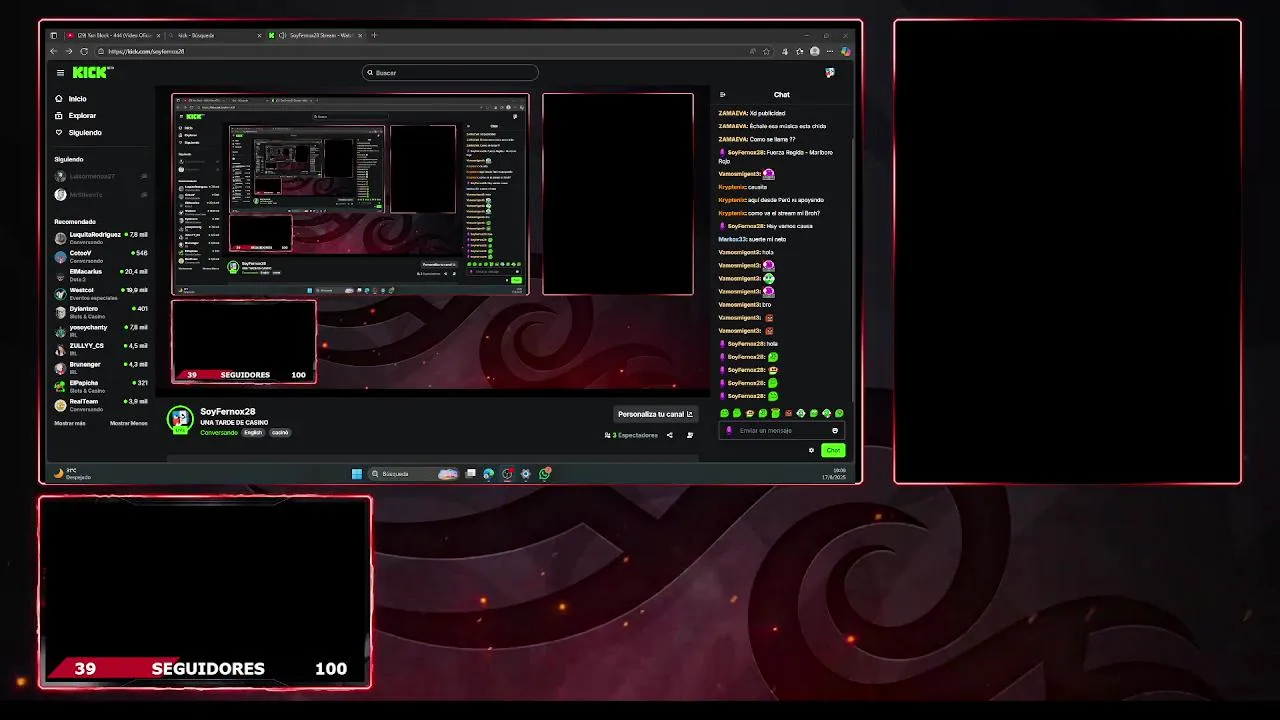Insert the first quick emote above chat input

coord(725,413)
